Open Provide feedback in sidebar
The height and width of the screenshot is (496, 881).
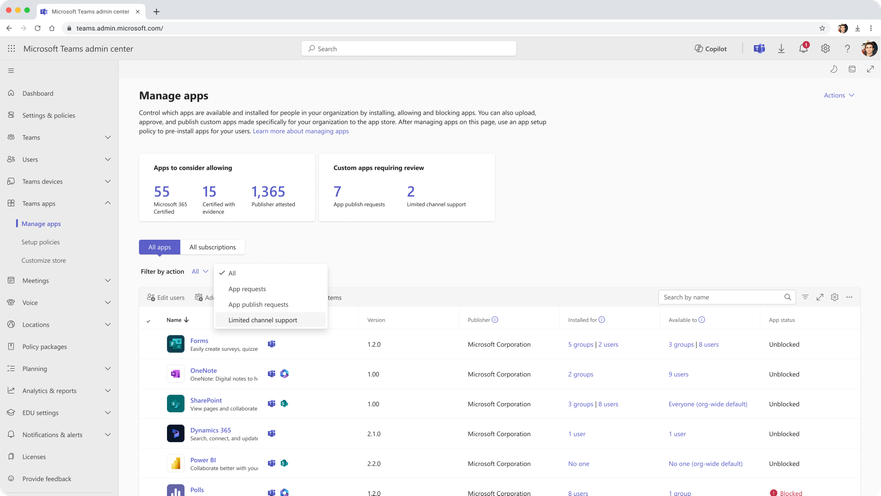pyautogui.click(x=47, y=479)
